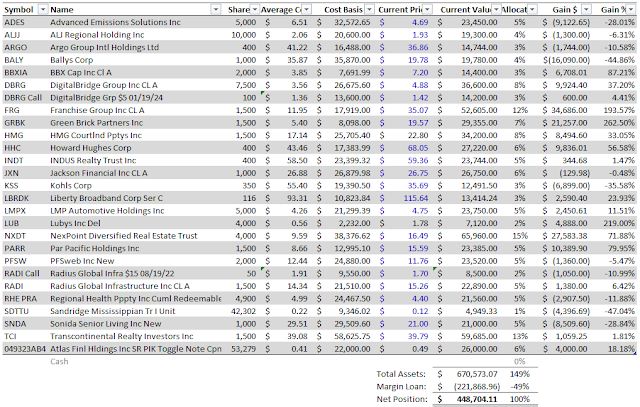Select the ADES symbol cell
Image resolution: width=640 pixels, height=407 pixels.
14,22
